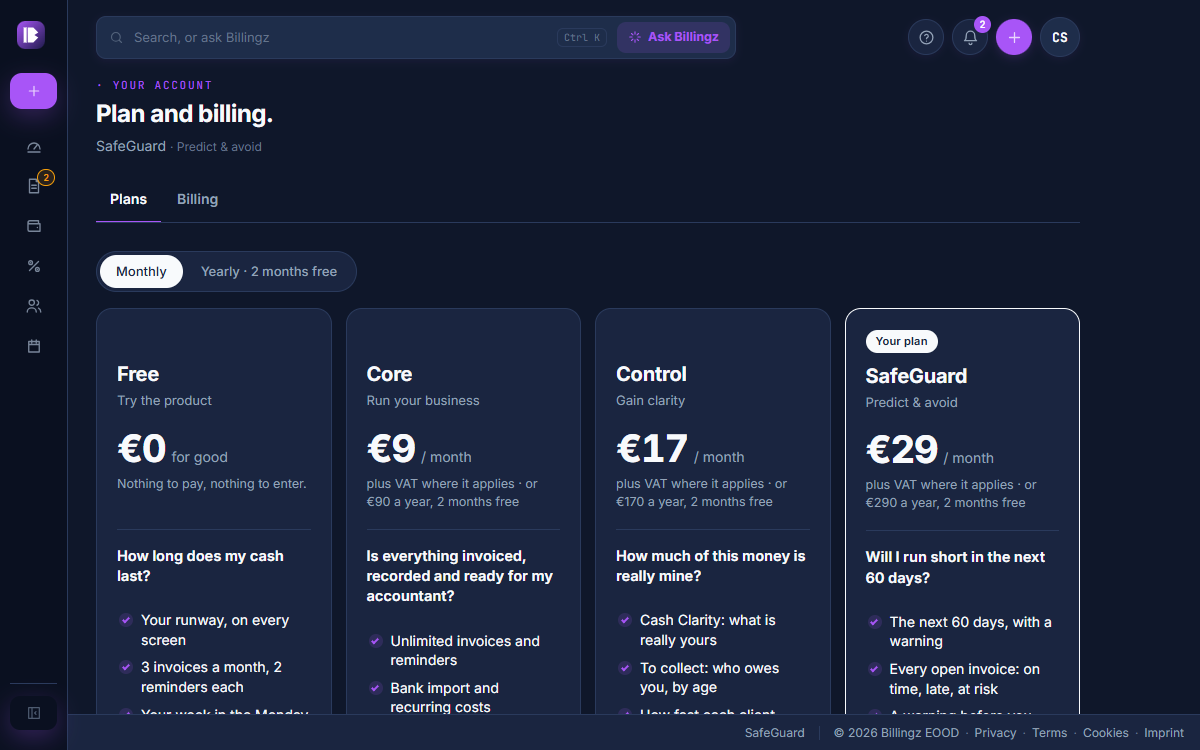Click the Core plan title
The height and width of the screenshot is (750, 1200).
389,374
